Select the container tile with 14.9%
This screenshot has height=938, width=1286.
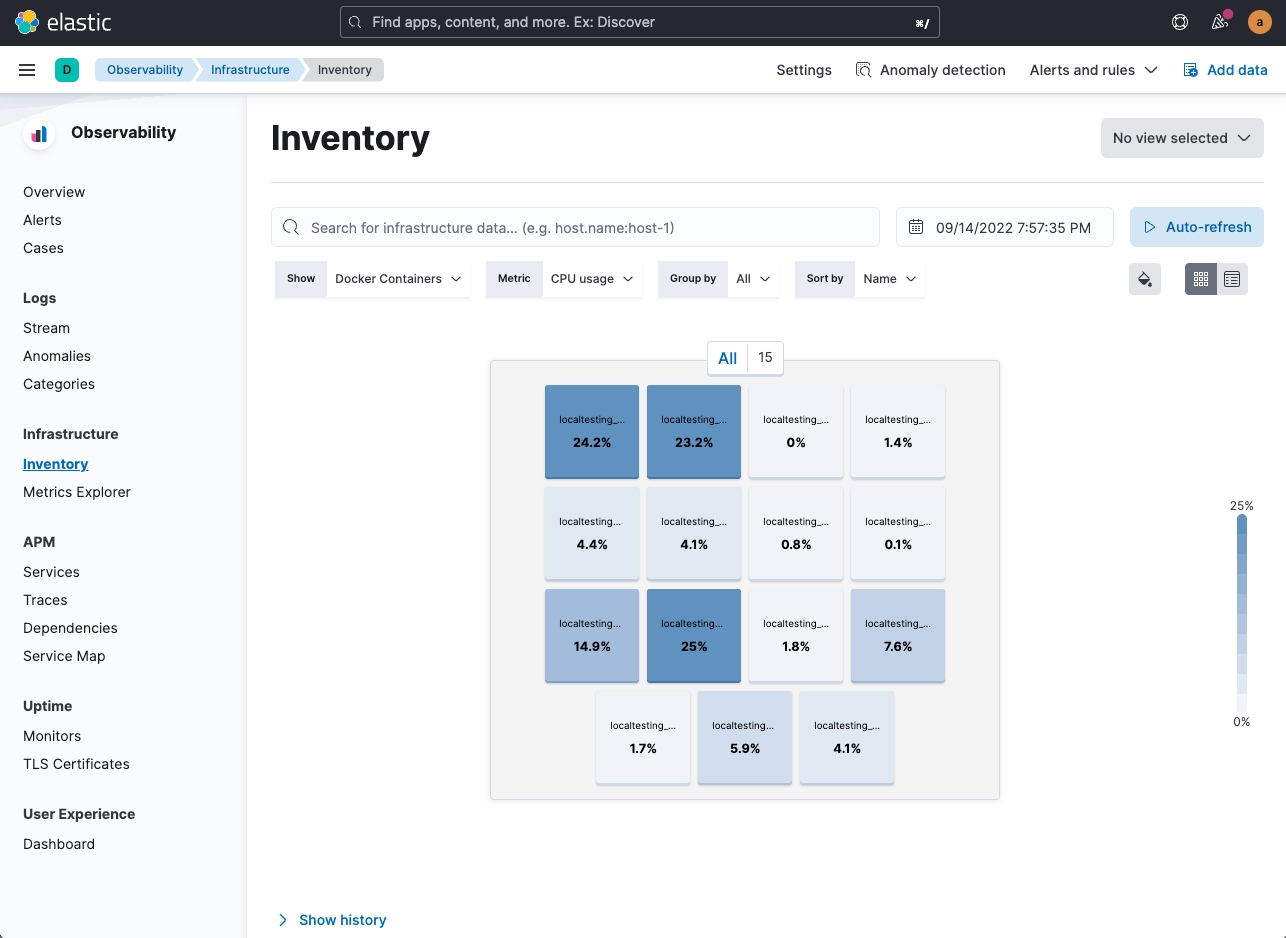point(592,636)
